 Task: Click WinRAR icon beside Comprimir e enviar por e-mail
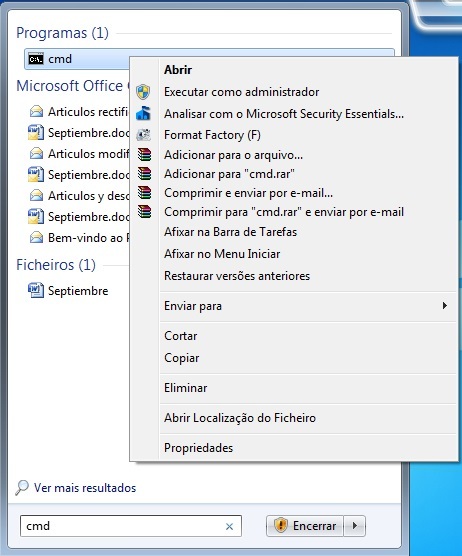(144, 193)
